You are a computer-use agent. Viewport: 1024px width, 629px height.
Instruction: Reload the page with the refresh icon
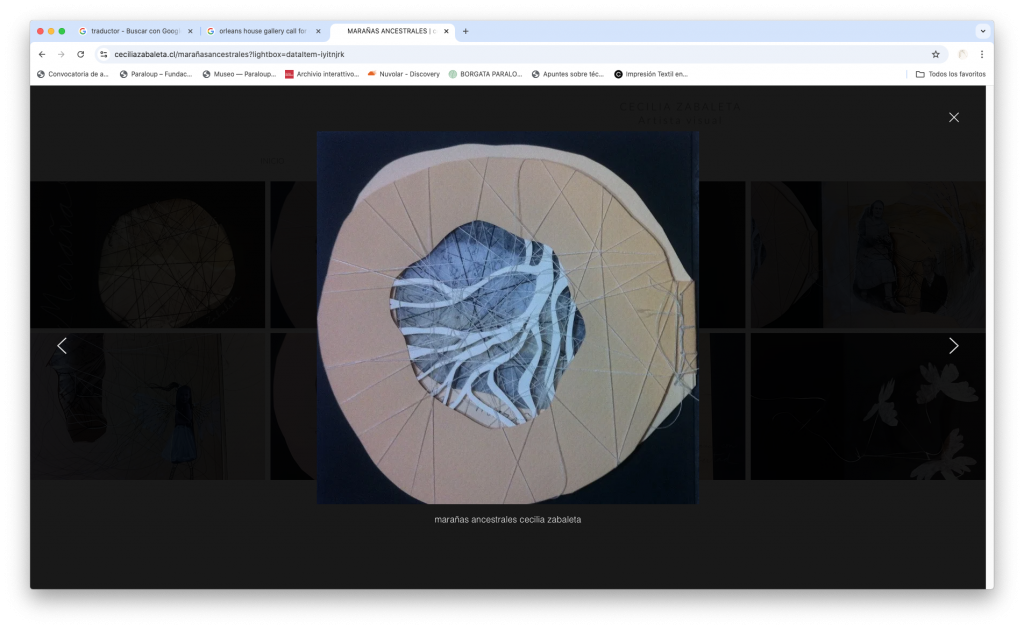[x=80, y=54]
